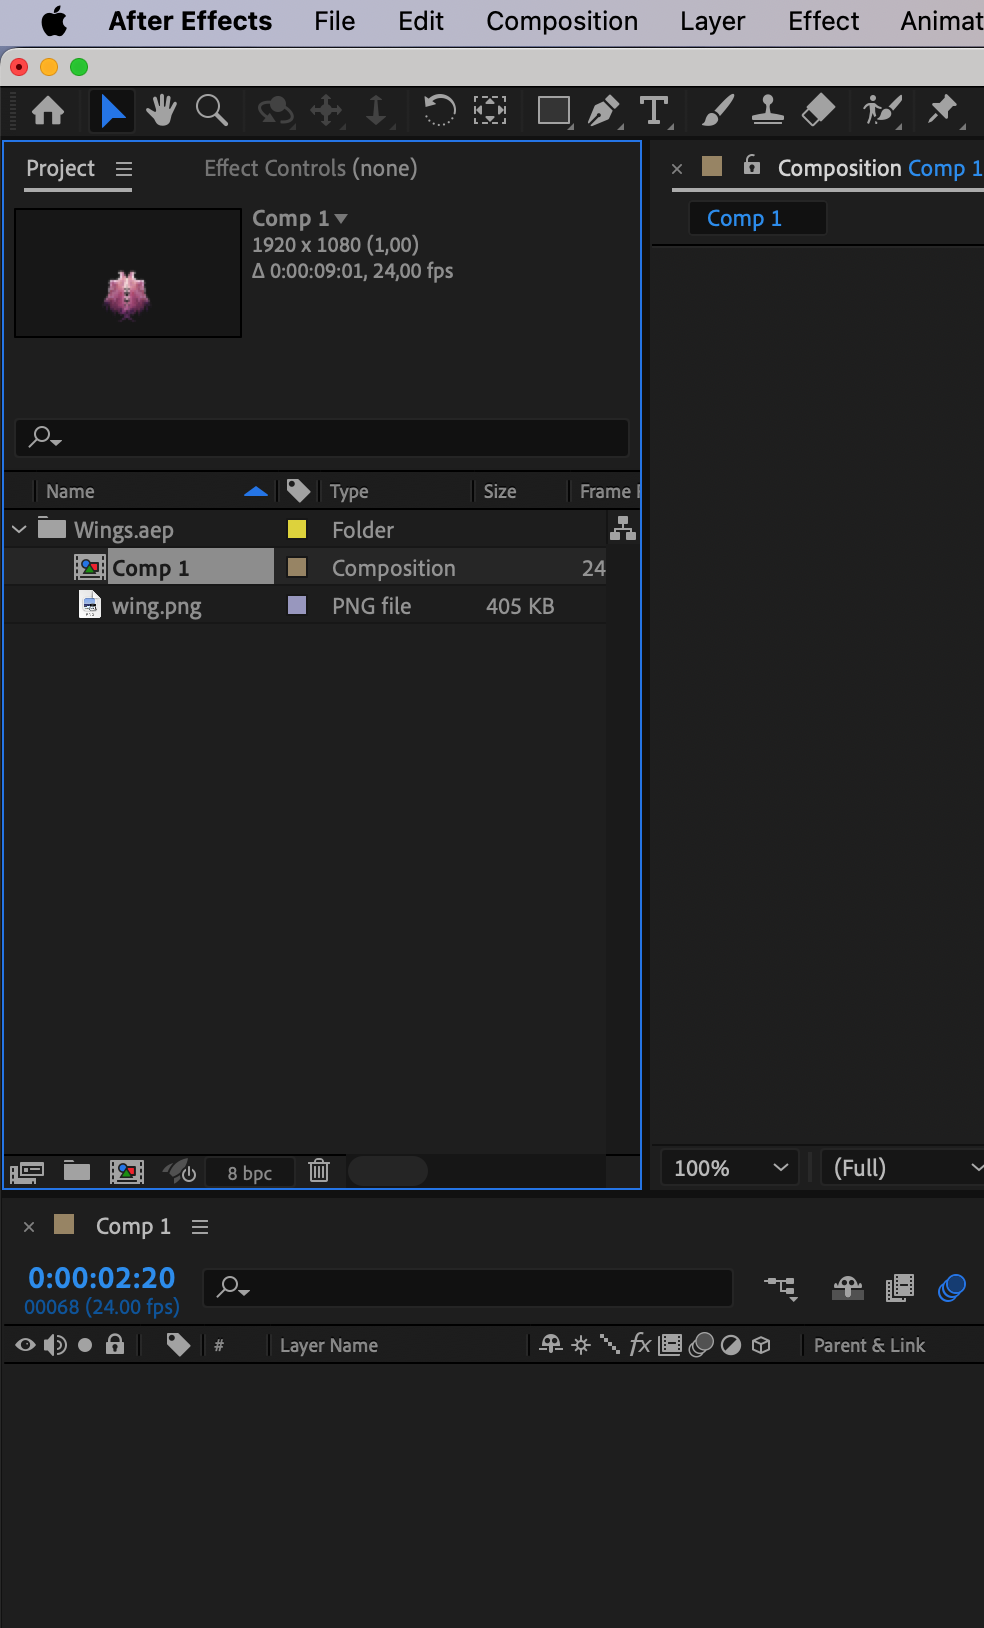Image resolution: width=984 pixels, height=1628 pixels.
Task: Select the Type text tool
Action: pyautogui.click(x=654, y=110)
